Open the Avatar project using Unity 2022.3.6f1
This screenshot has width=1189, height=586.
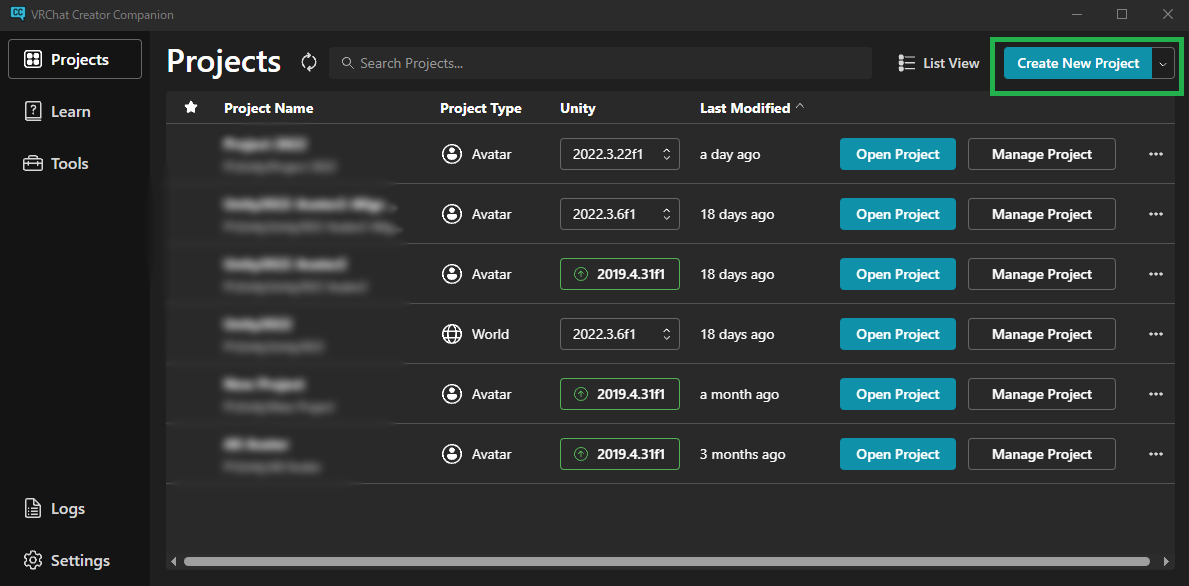(898, 214)
